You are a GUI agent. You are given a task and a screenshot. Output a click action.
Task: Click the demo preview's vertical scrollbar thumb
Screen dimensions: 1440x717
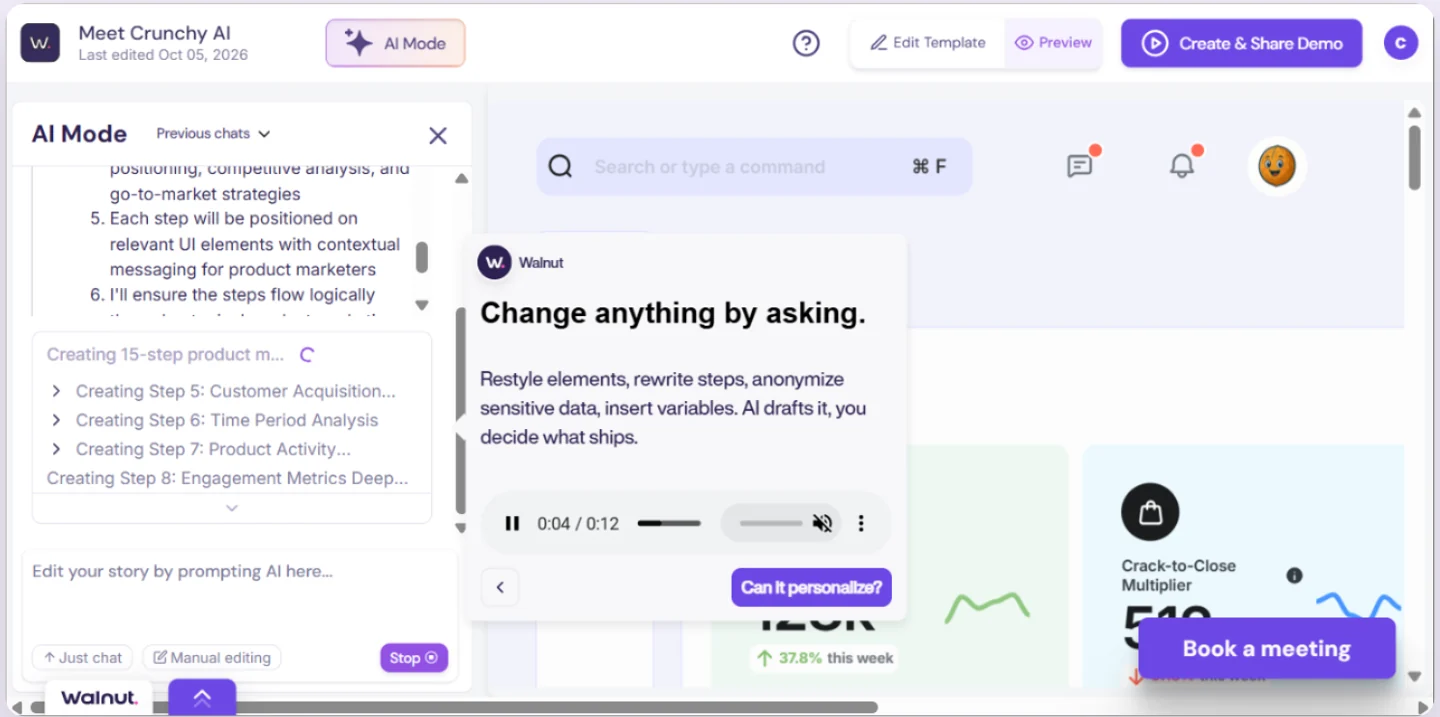tap(1414, 156)
